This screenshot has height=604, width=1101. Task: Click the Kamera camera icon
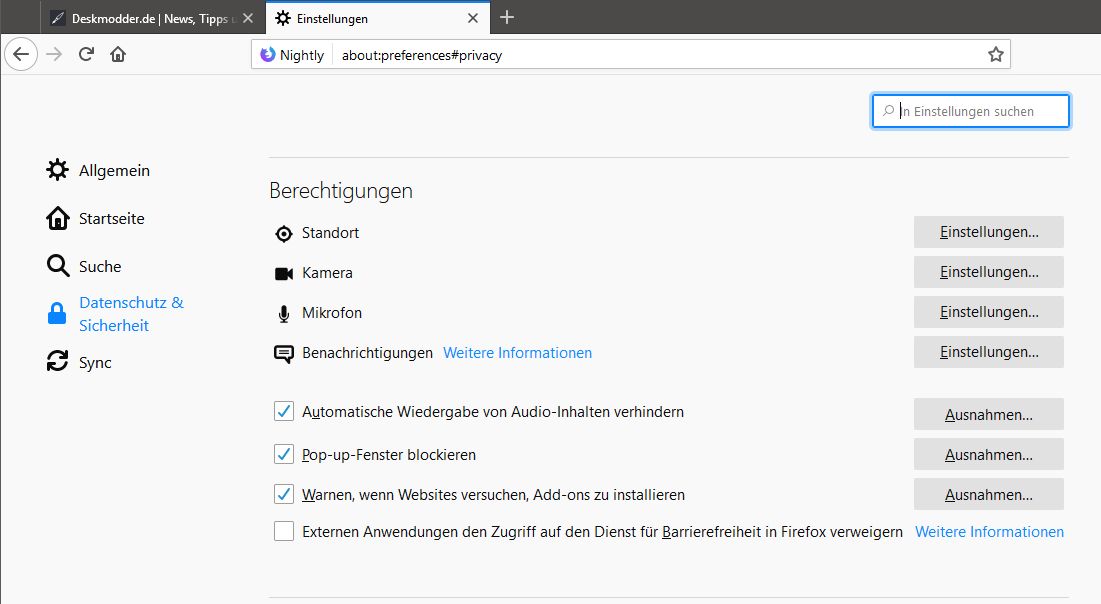click(x=284, y=274)
